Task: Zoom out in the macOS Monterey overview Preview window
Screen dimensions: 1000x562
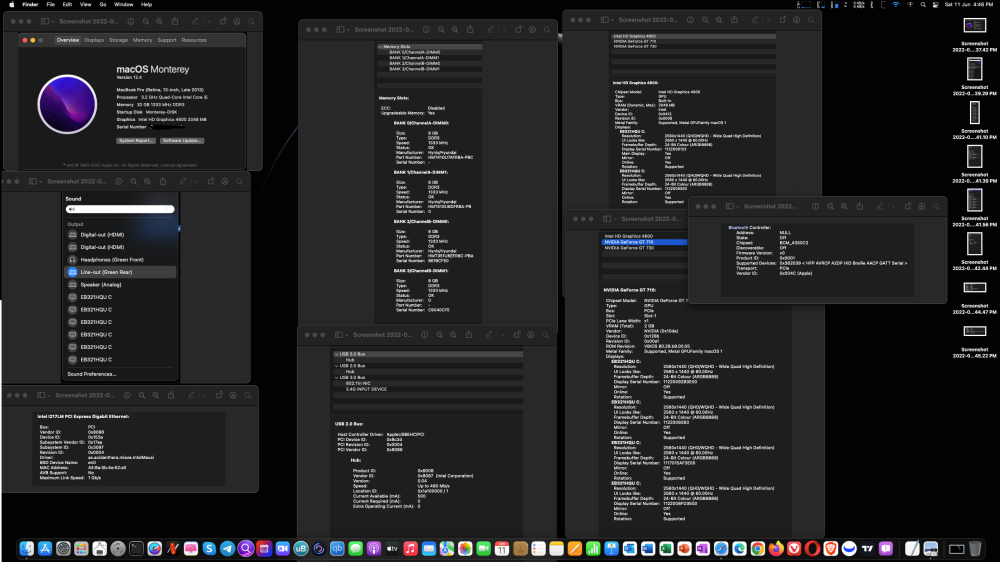Action: pos(145,21)
